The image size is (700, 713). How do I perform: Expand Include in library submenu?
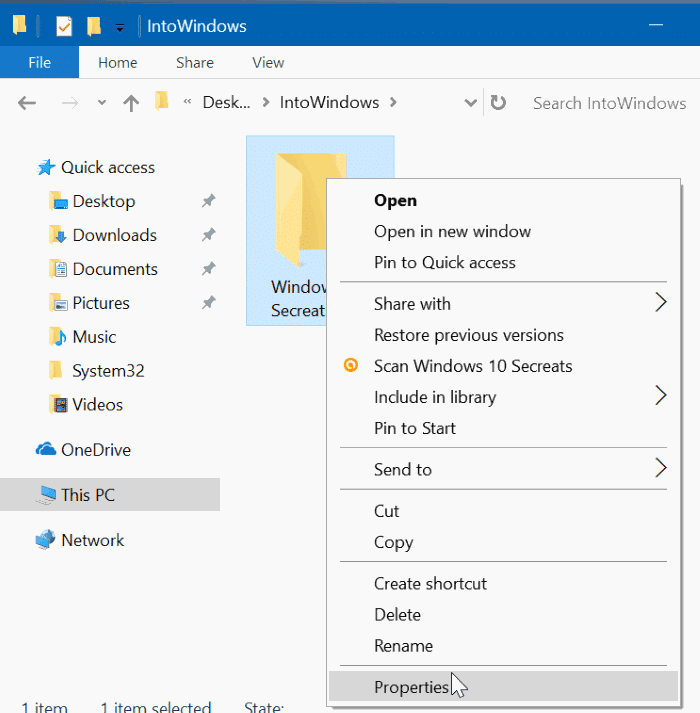click(504, 397)
